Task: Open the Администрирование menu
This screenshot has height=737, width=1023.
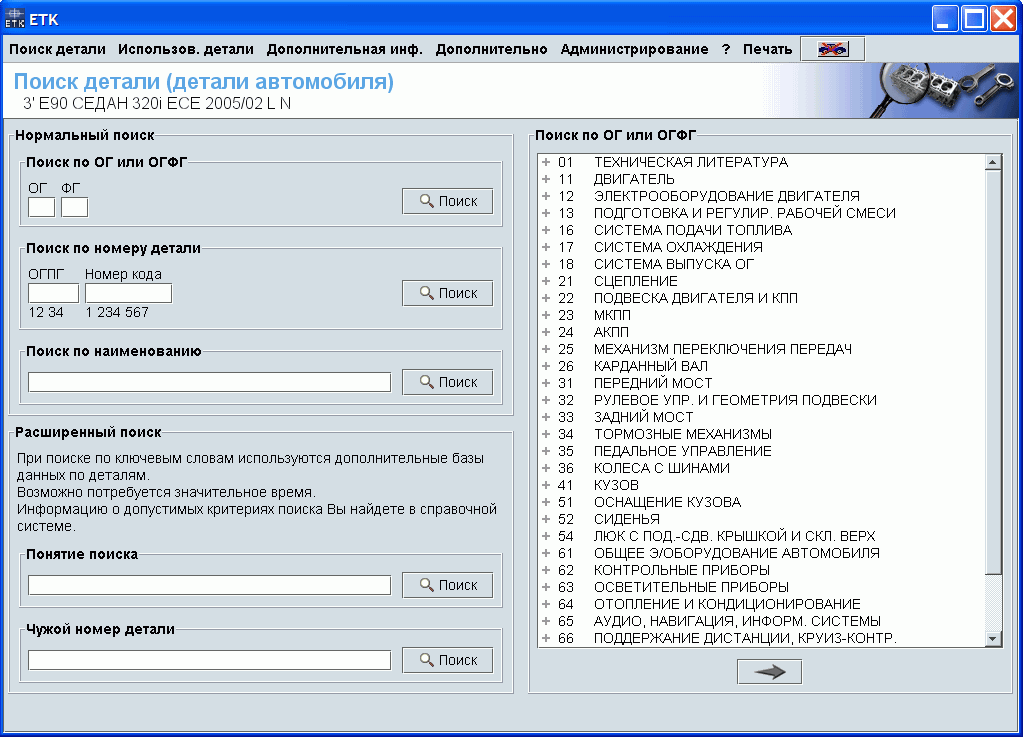Action: (x=634, y=48)
